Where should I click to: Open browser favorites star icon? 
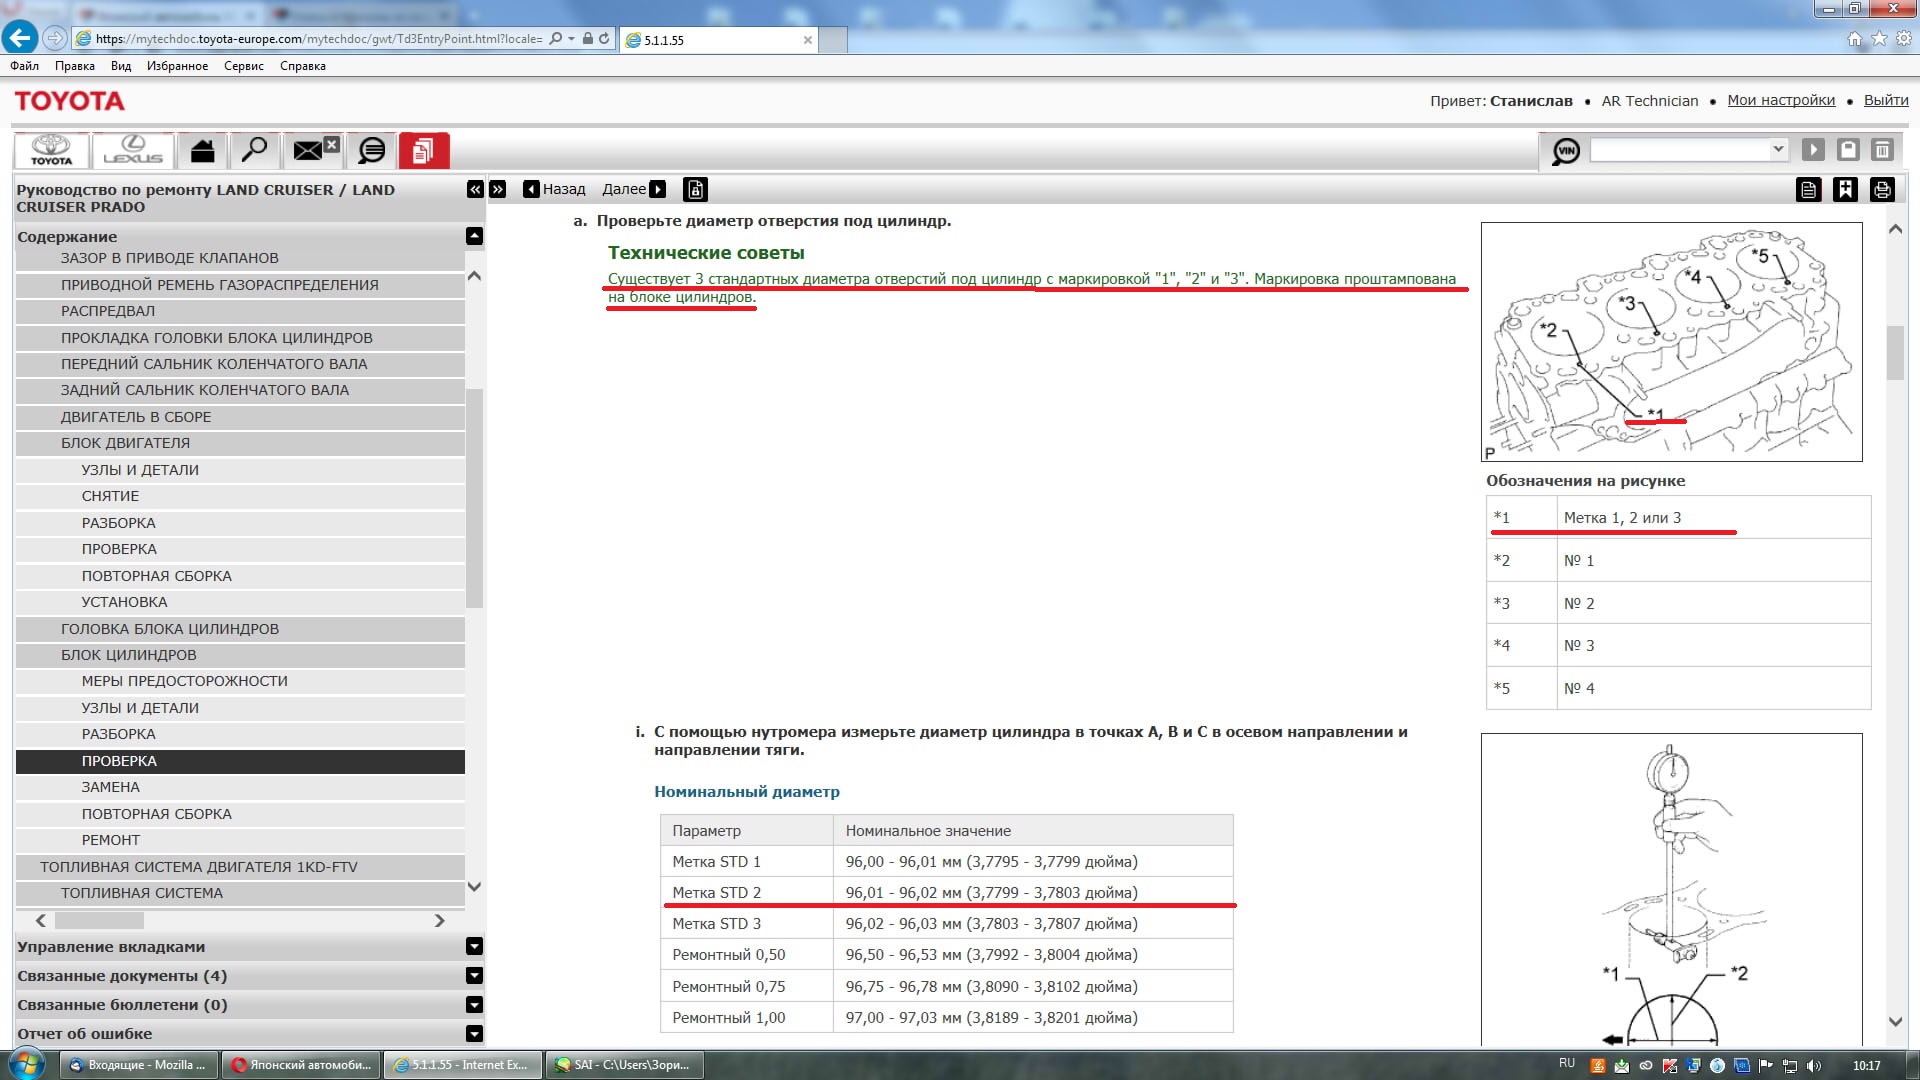1879,39
